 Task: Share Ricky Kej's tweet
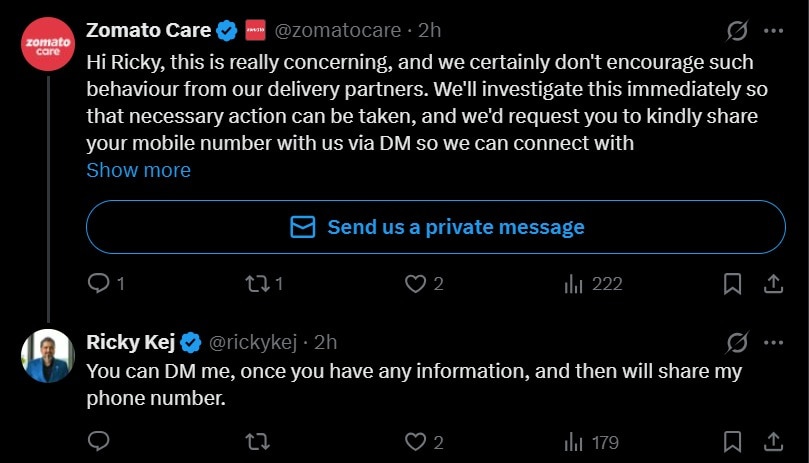tap(773, 441)
